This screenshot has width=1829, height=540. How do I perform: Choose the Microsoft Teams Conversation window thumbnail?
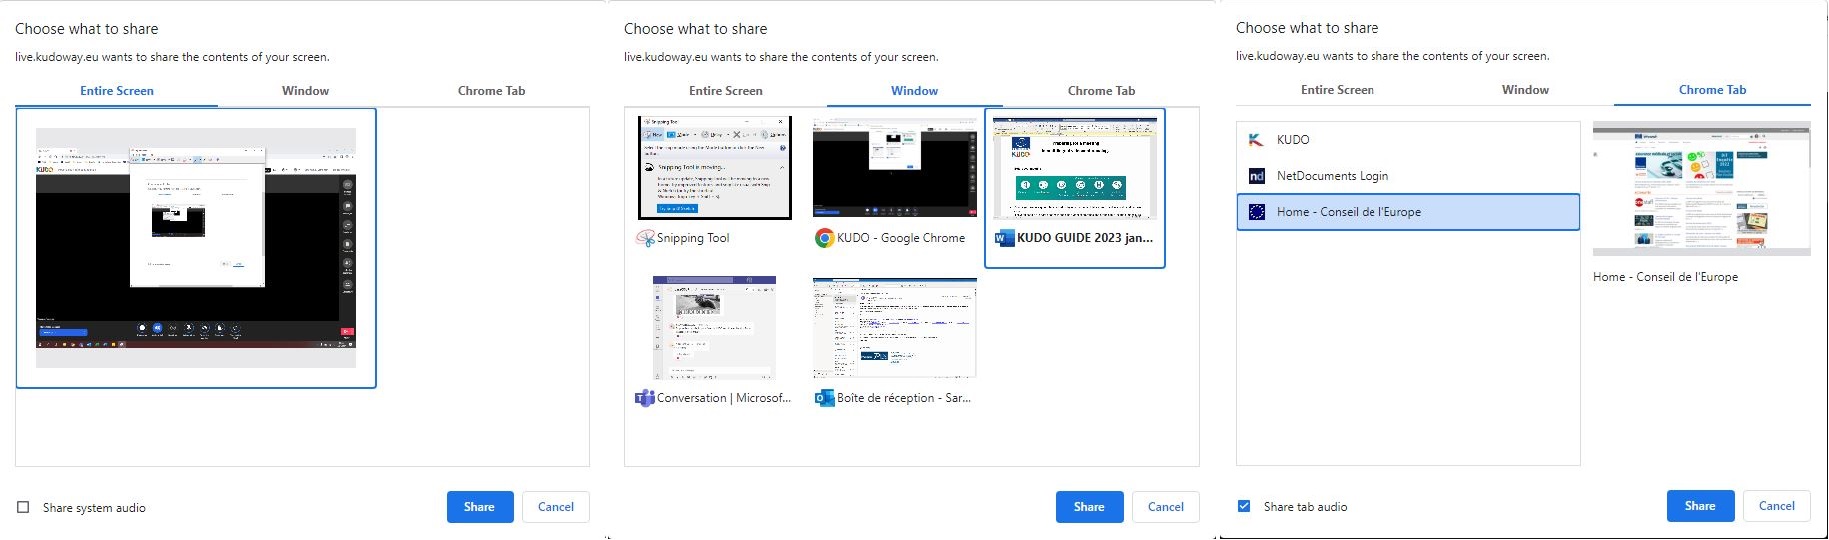715,328
